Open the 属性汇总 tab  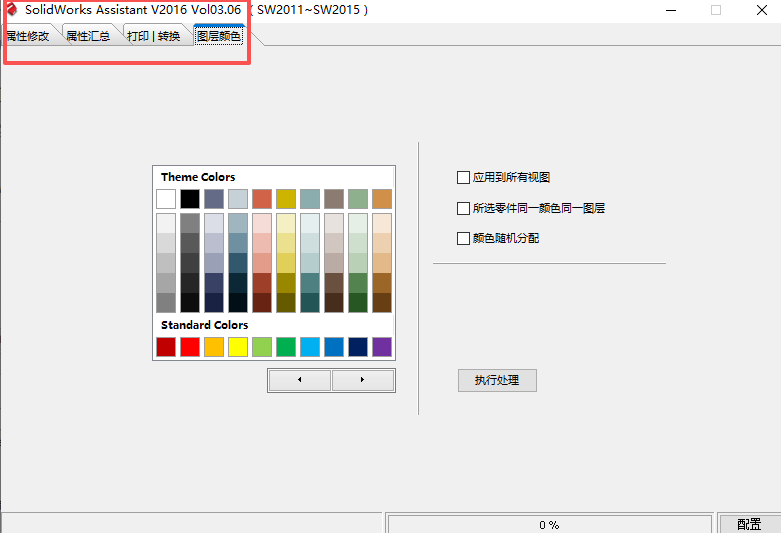88,36
